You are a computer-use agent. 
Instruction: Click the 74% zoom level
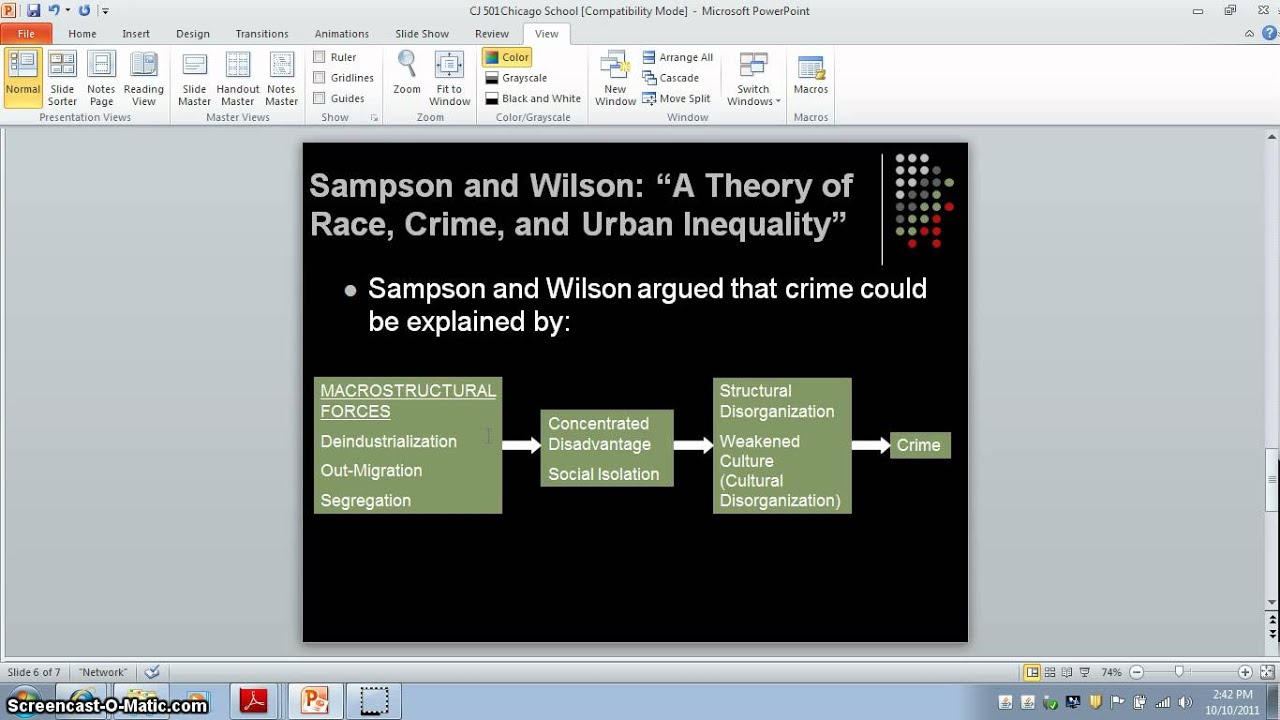pyautogui.click(x=1111, y=672)
